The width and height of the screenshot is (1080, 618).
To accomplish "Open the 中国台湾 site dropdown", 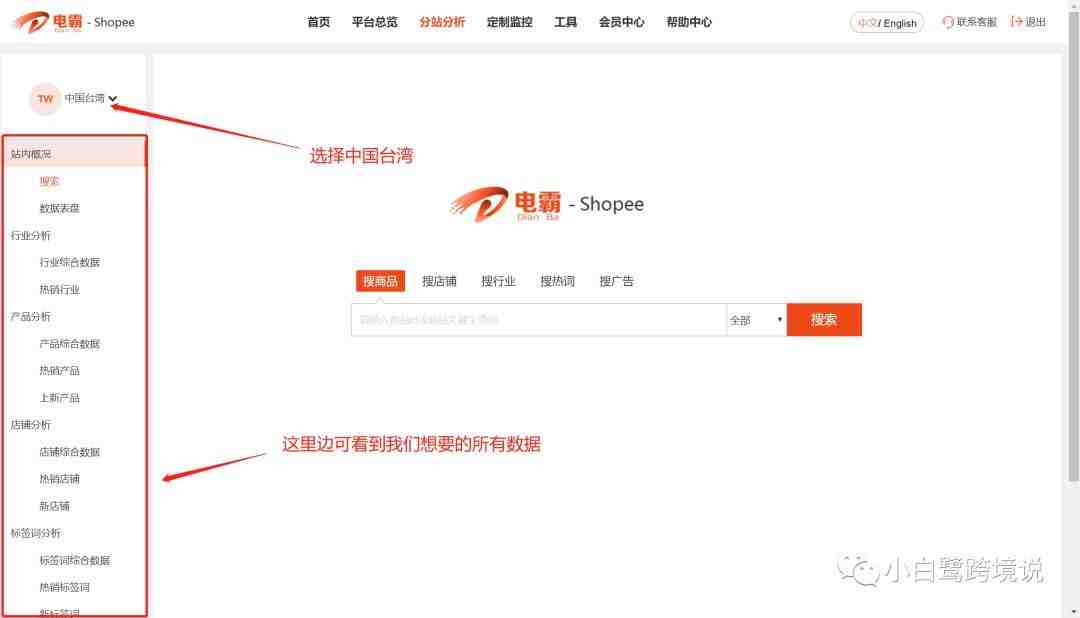I will click(x=90, y=99).
